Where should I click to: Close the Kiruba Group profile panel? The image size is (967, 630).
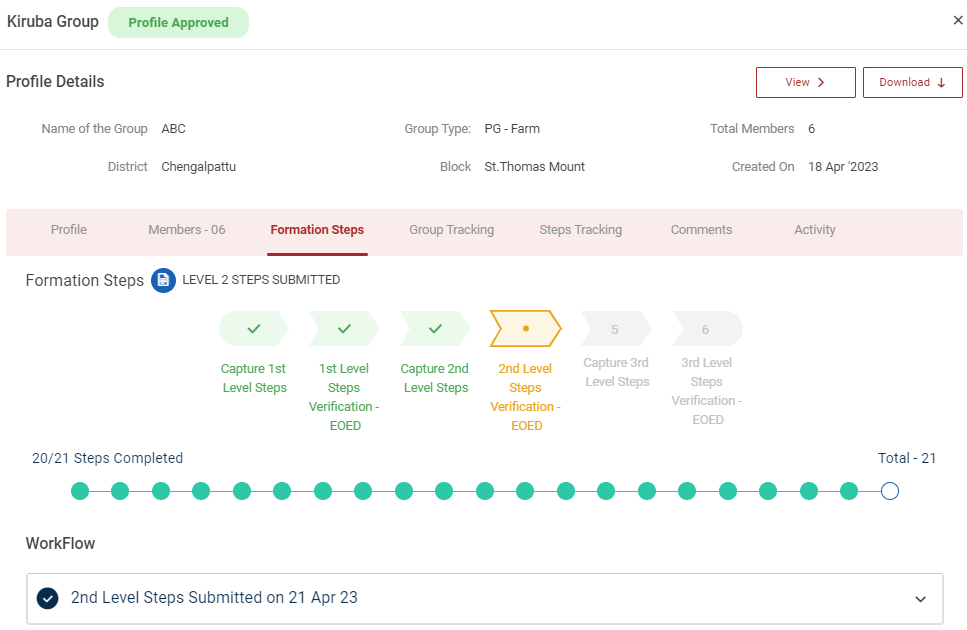(957, 20)
